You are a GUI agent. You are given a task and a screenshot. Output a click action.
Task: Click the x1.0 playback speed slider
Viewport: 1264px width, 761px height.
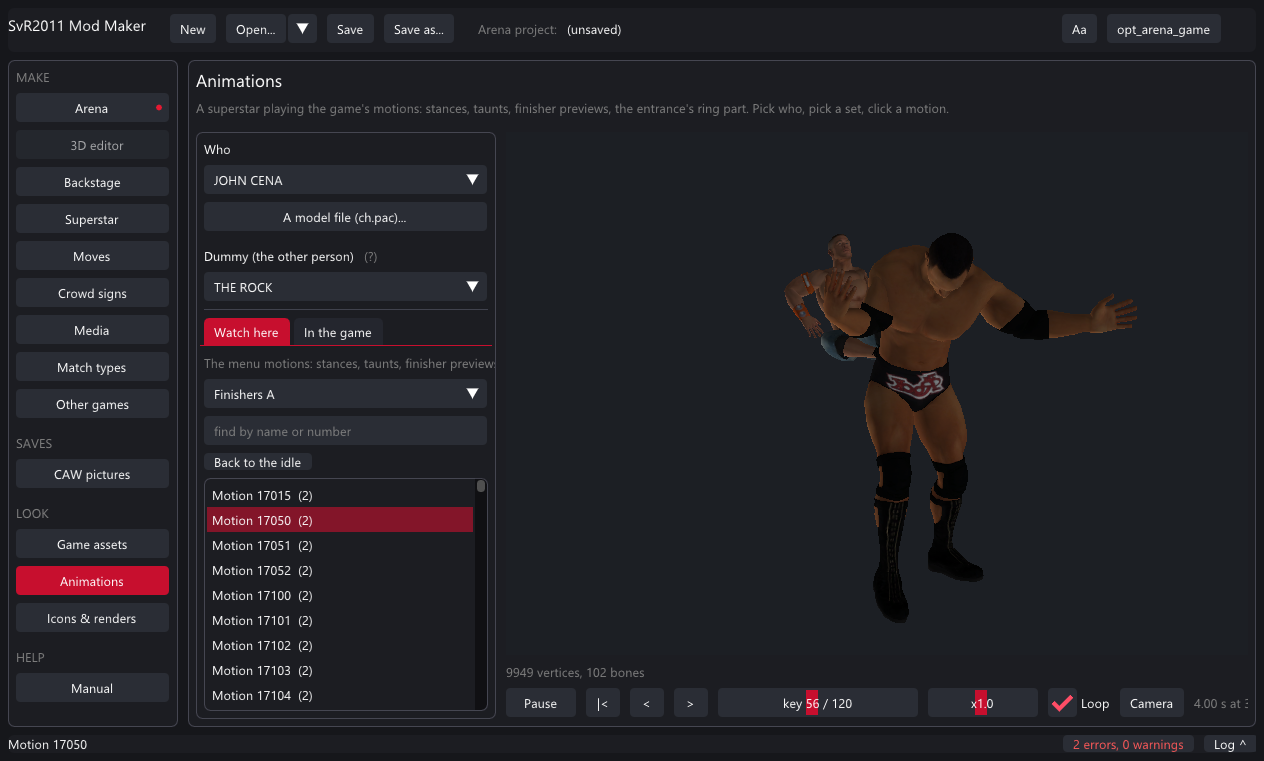pyautogui.click(x=982, y=703)
